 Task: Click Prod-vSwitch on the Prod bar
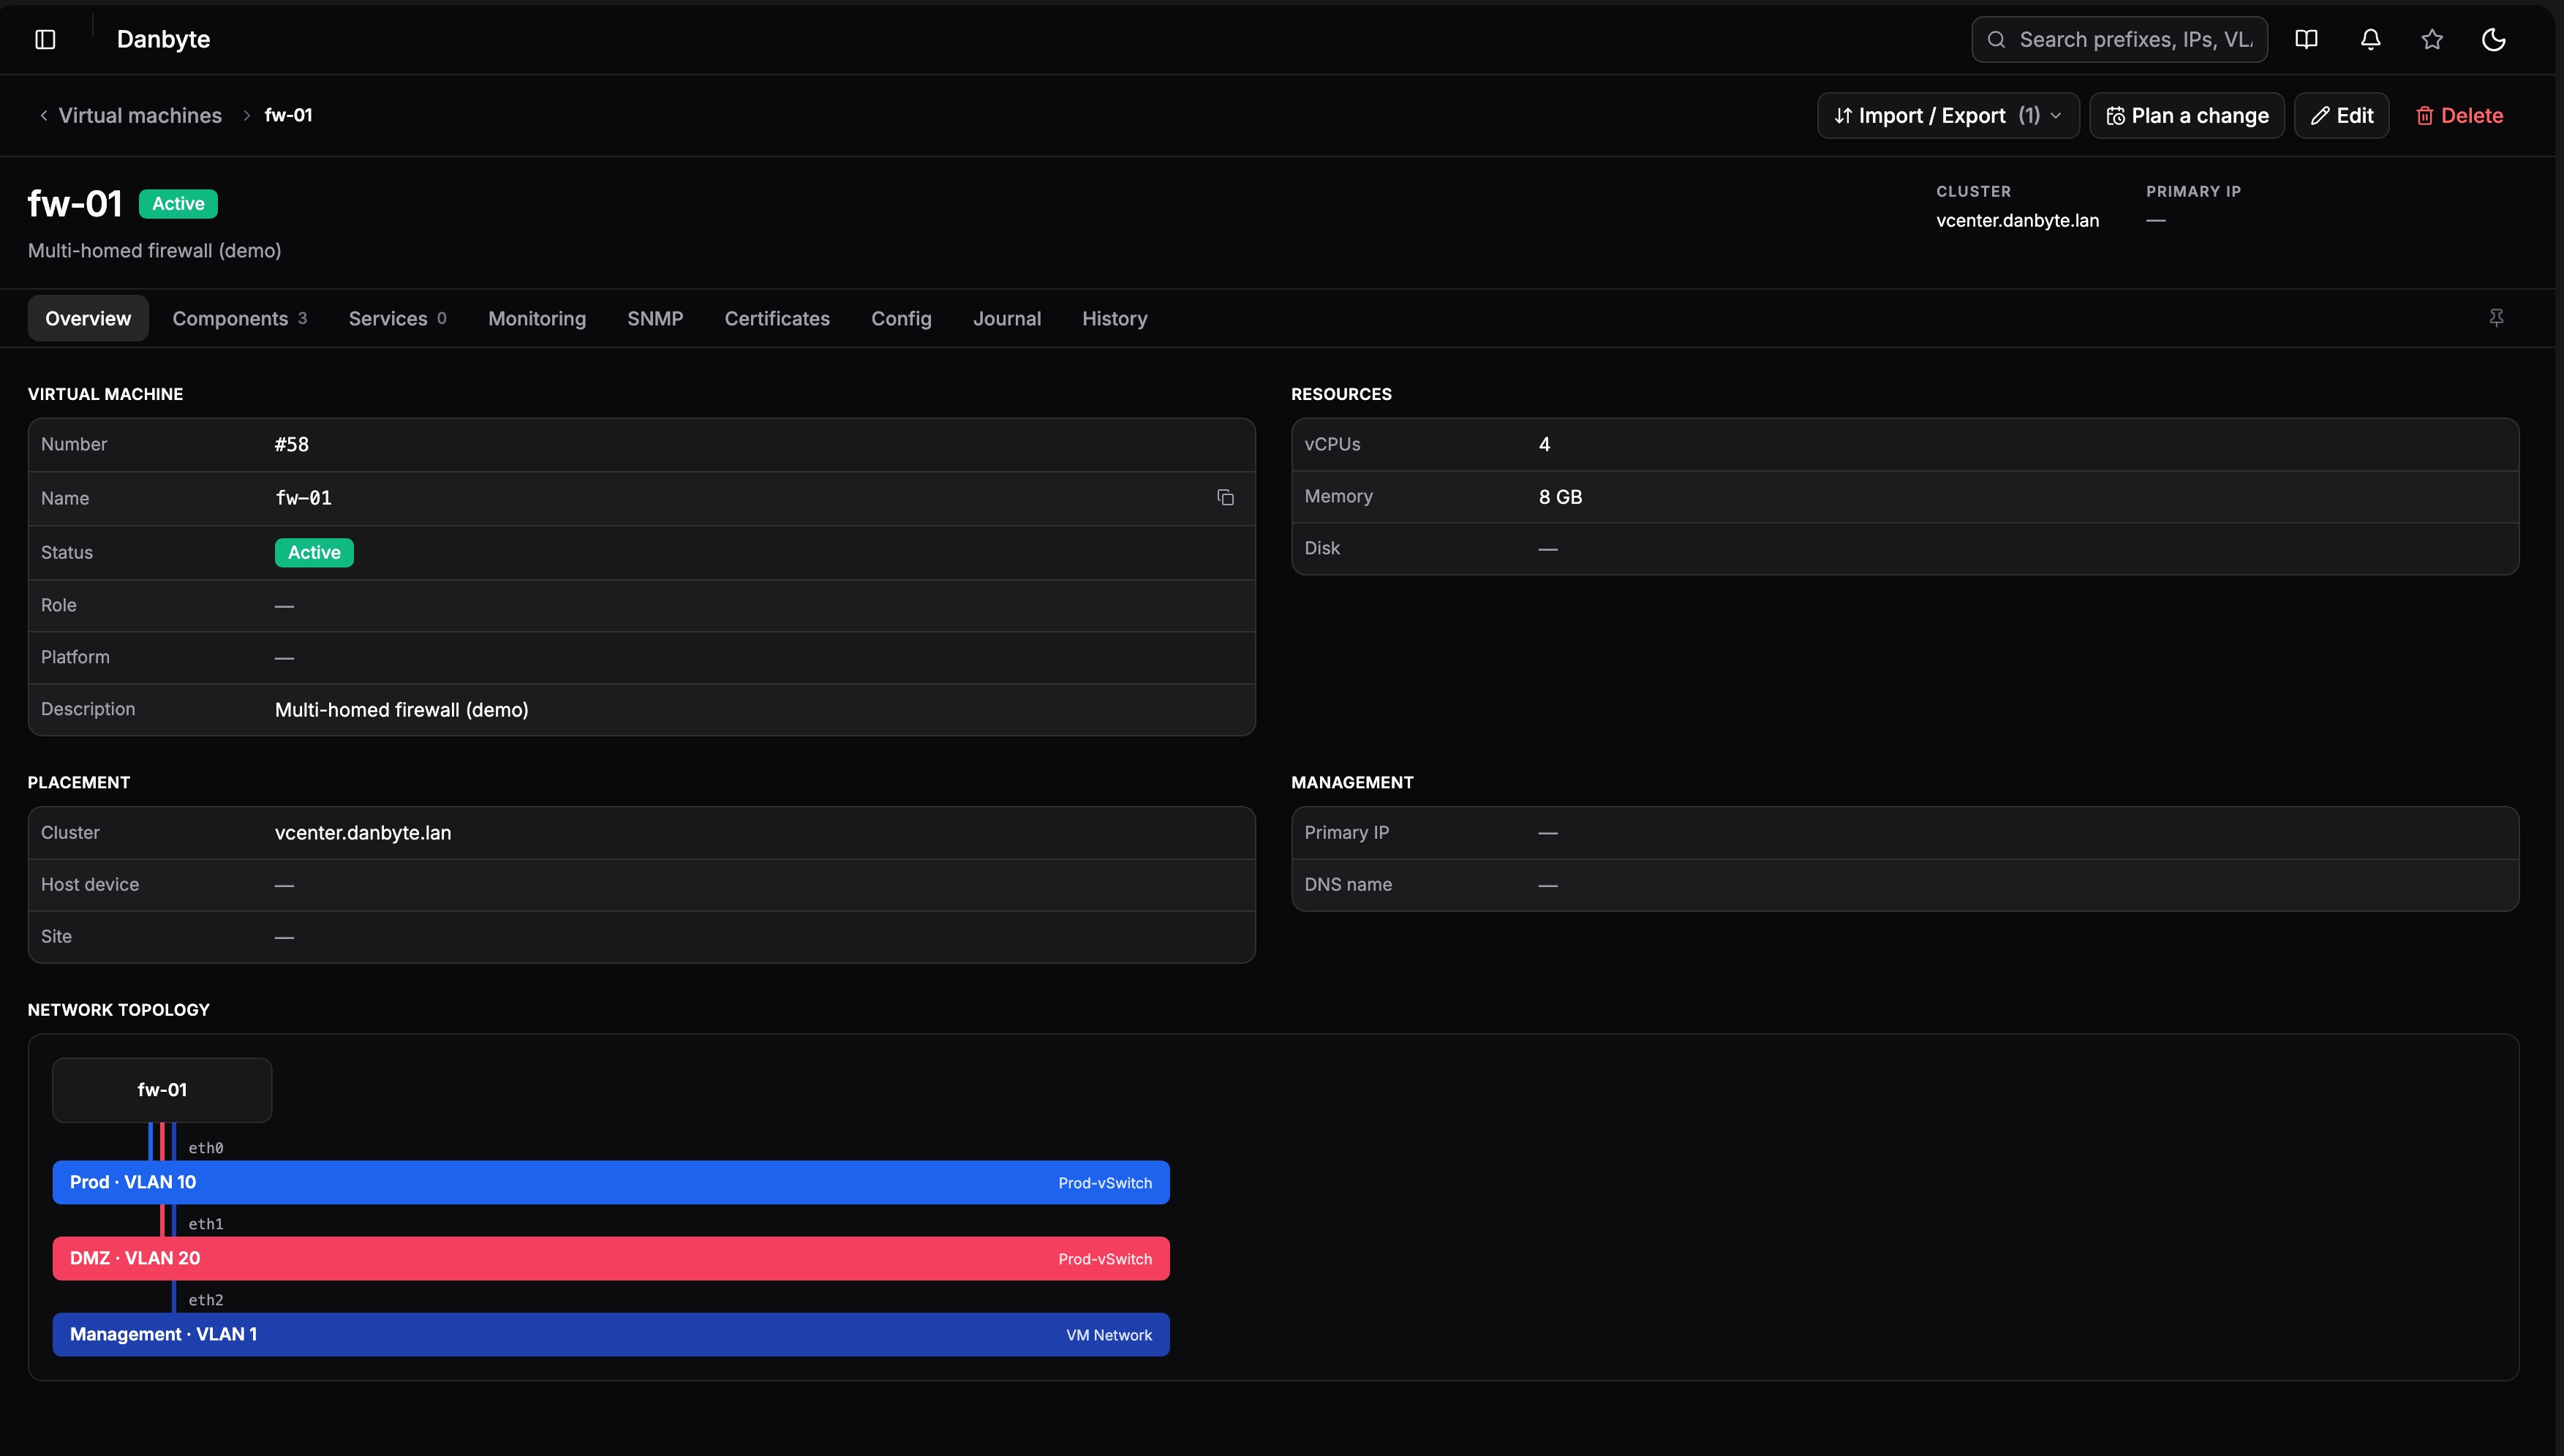pos(1105,1183)
